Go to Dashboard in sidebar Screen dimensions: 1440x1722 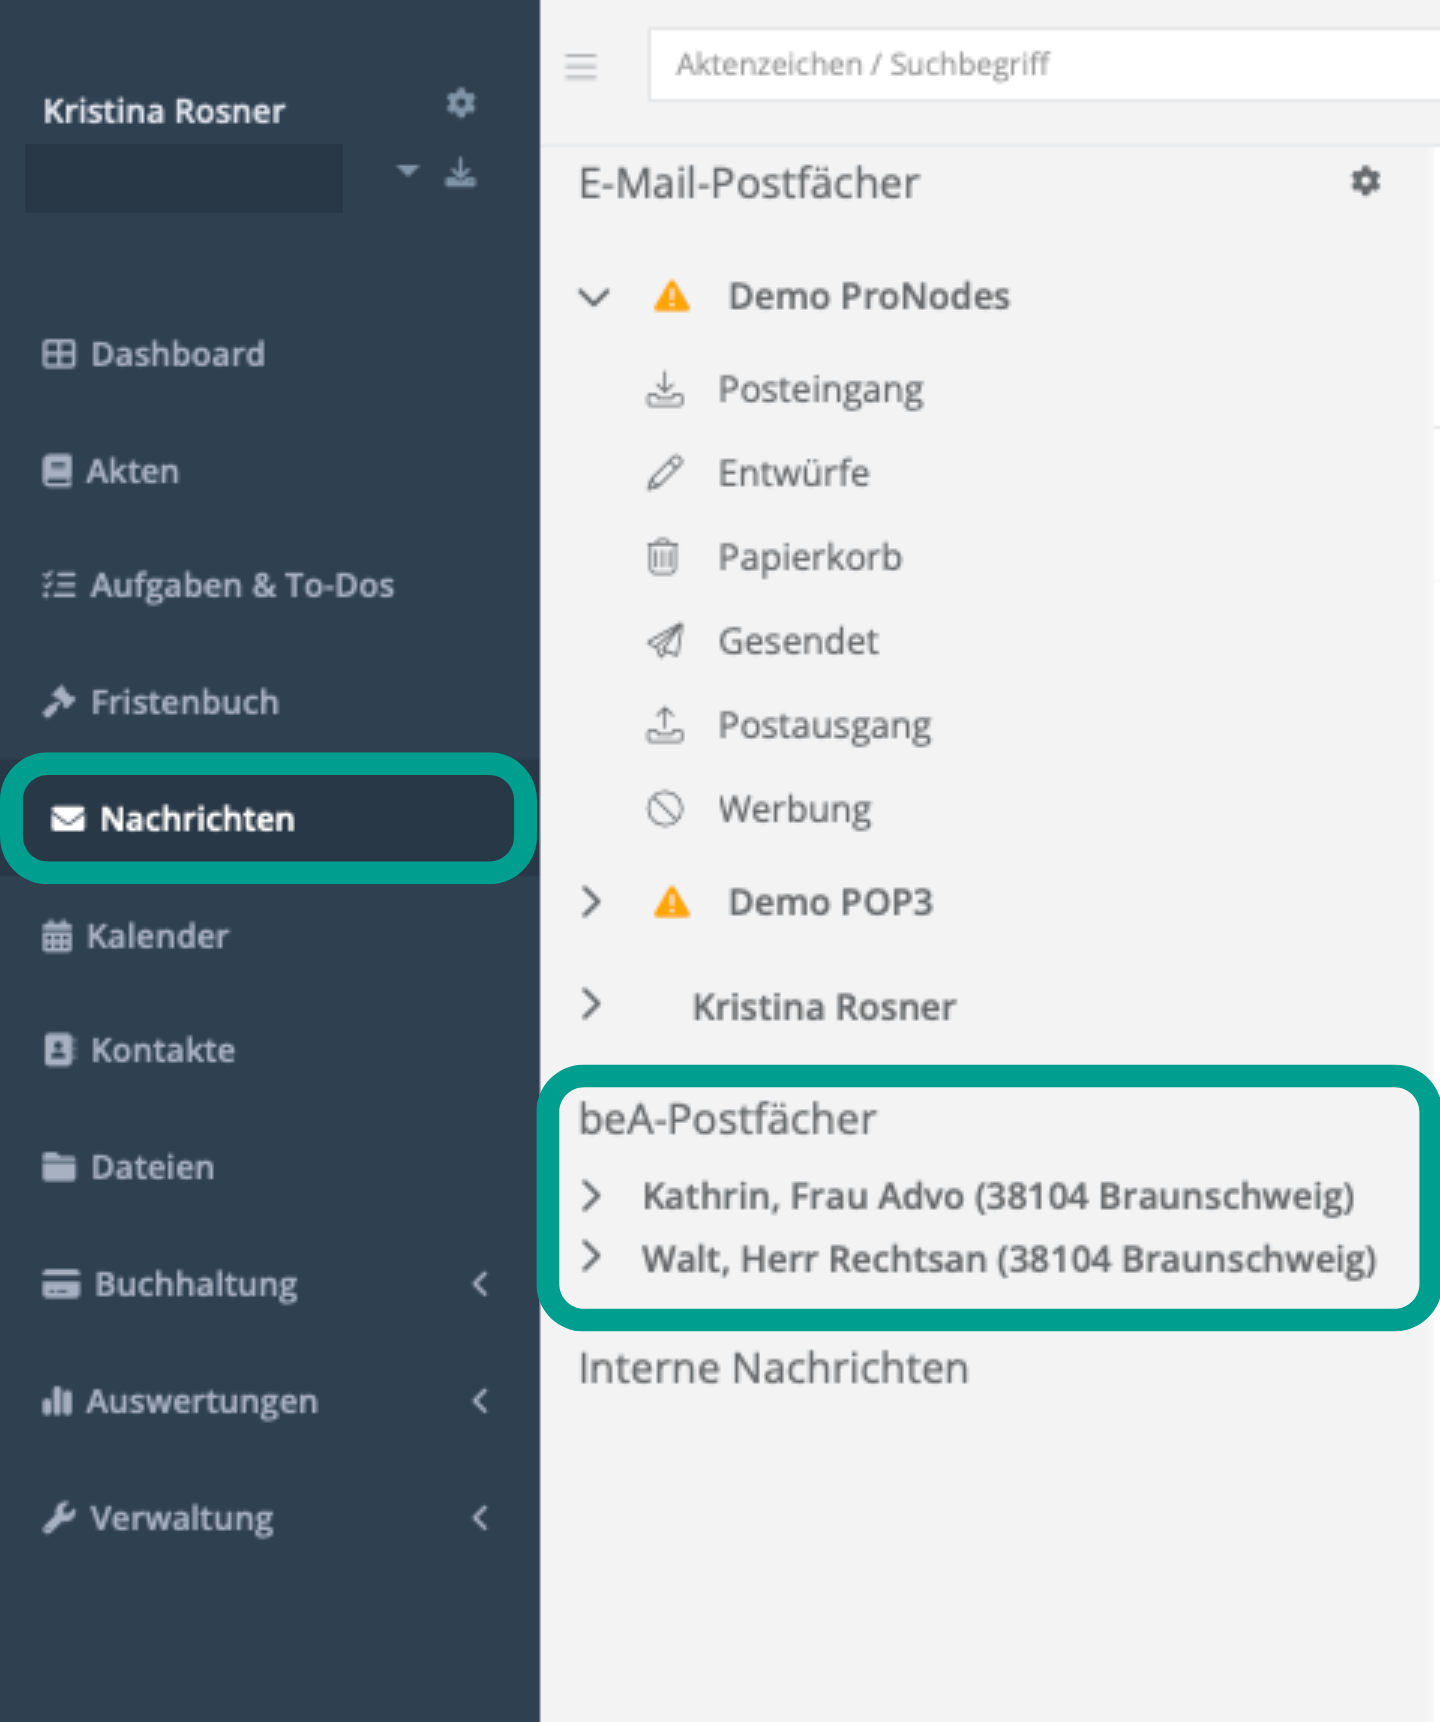[177, 354]
